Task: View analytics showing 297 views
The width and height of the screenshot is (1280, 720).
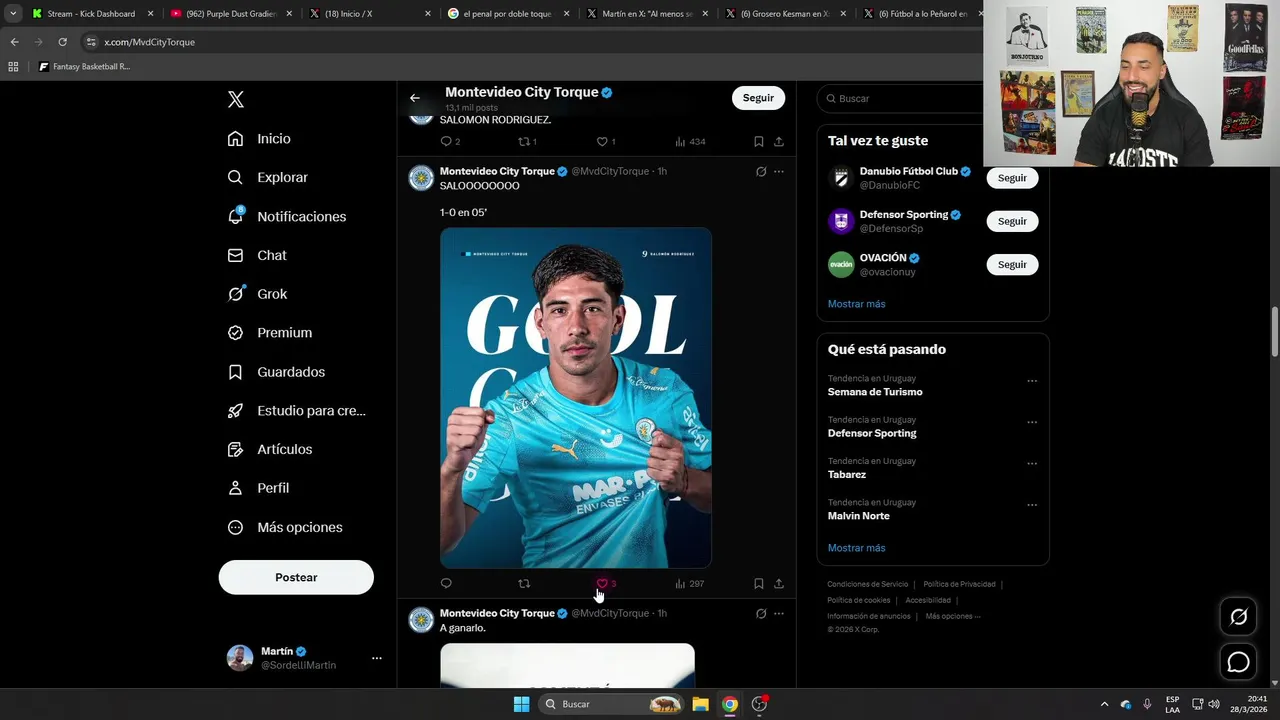Action: tap(690, 583)
